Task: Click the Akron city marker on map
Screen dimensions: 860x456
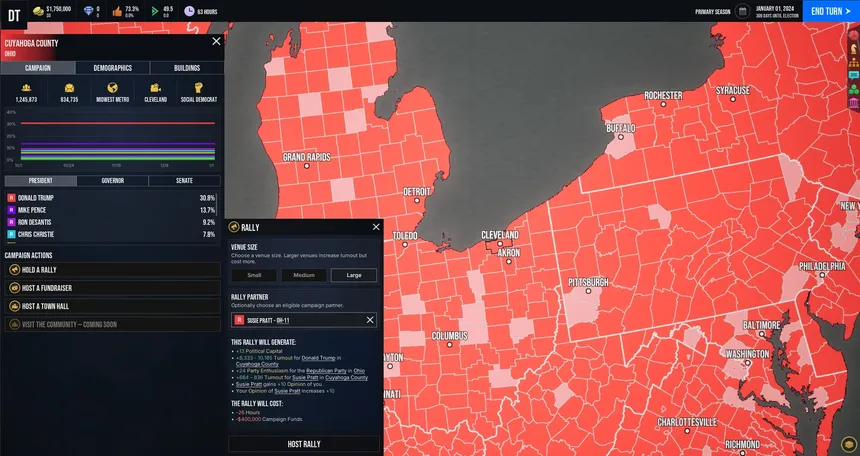Action: pyautogui.click(x=508, y=262)
